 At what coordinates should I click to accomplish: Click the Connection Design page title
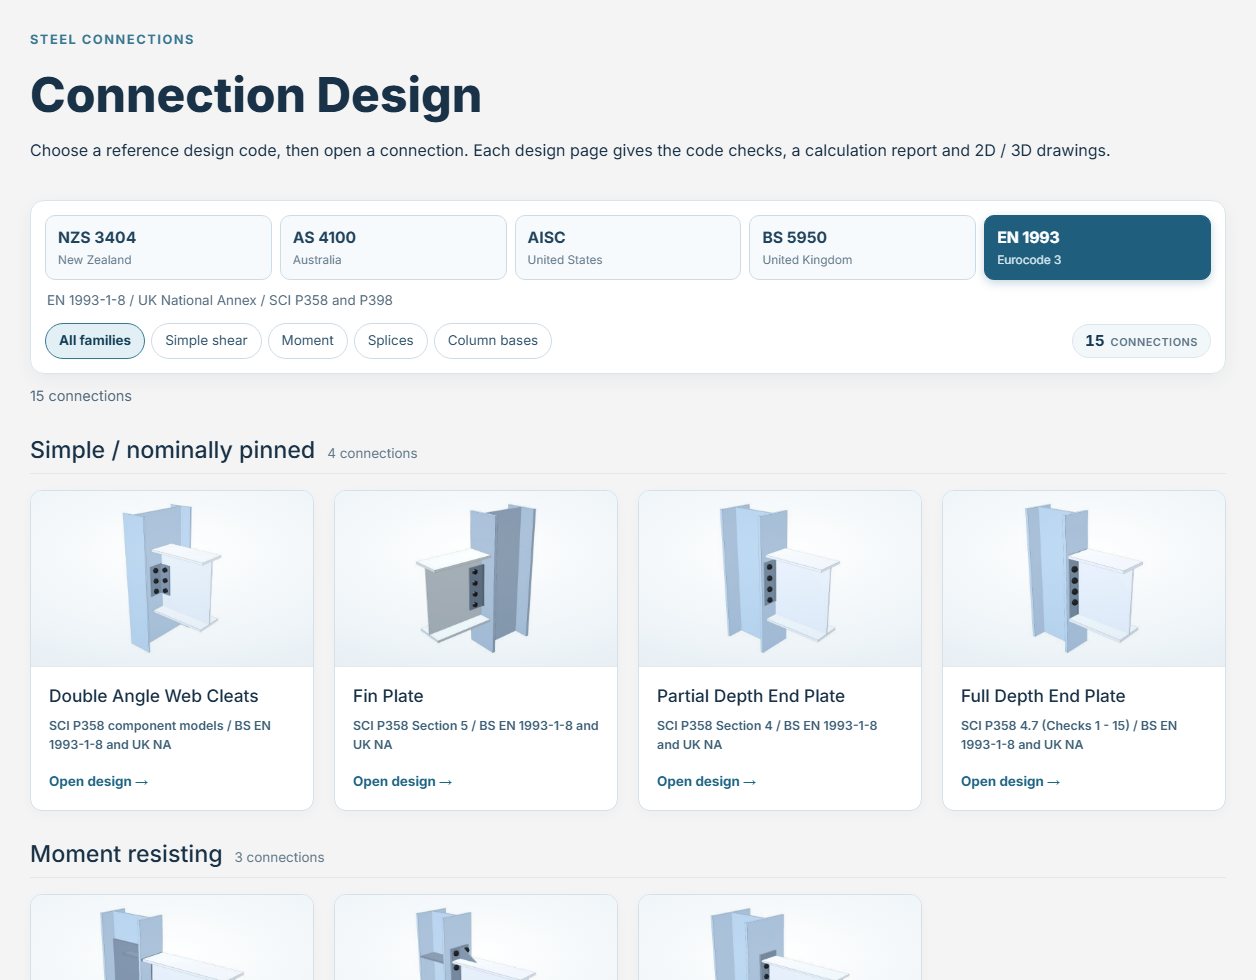tap(256, 95)
